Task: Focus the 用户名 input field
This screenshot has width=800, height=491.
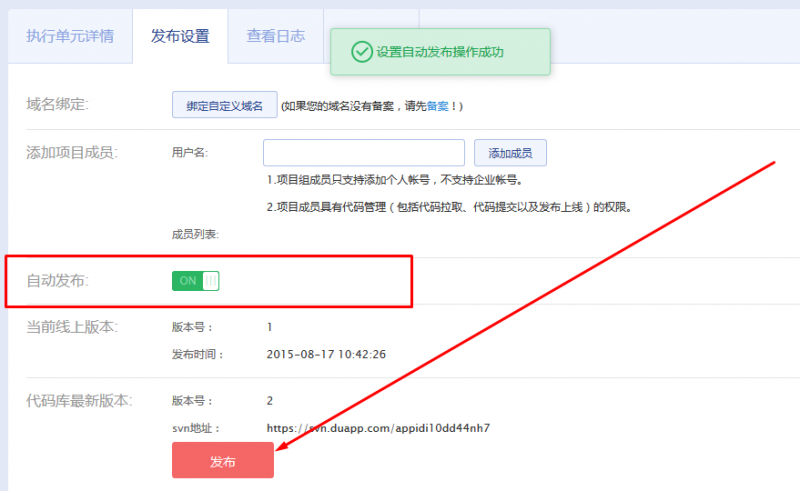Action: 364,153
